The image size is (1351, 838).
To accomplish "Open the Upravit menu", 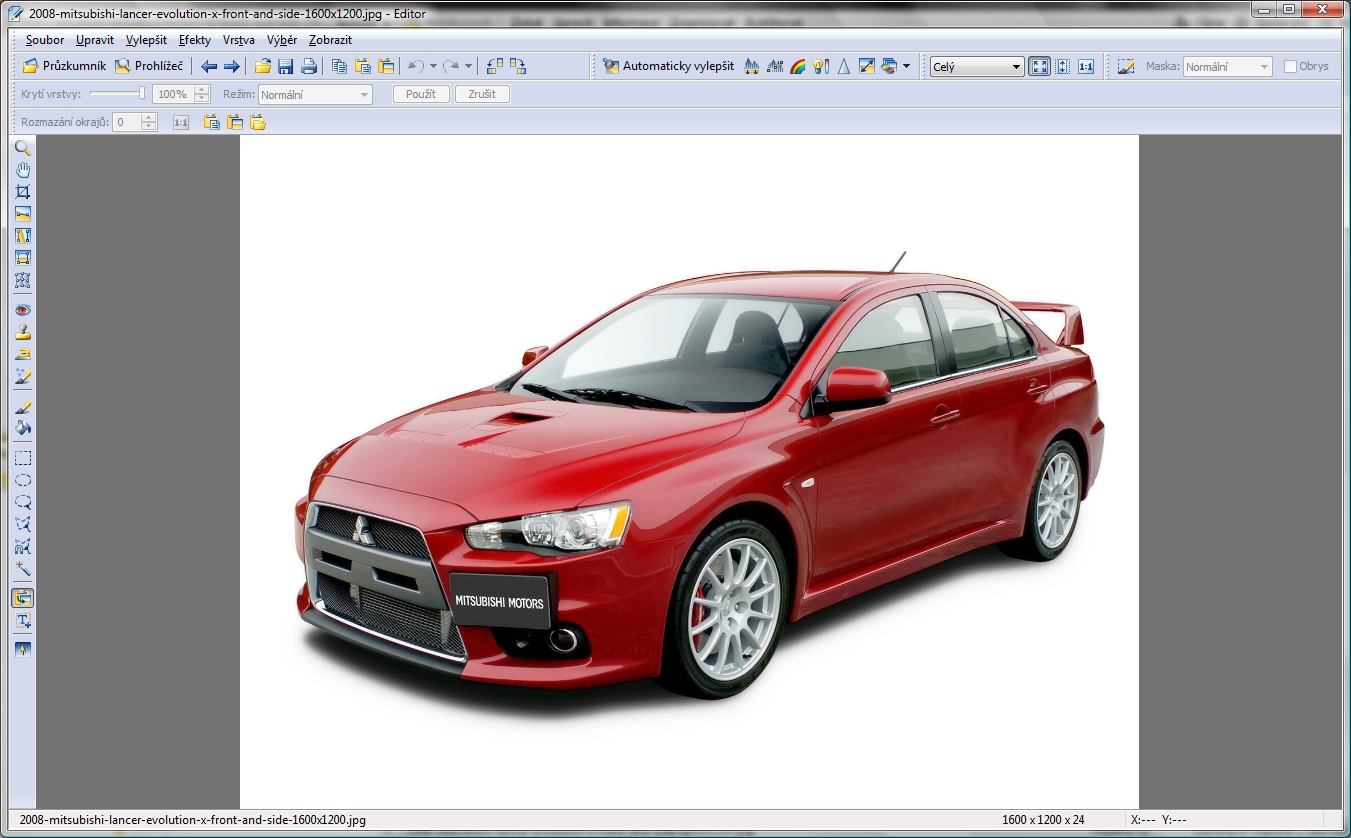I will pyautogui.click(x=95, y=40).
